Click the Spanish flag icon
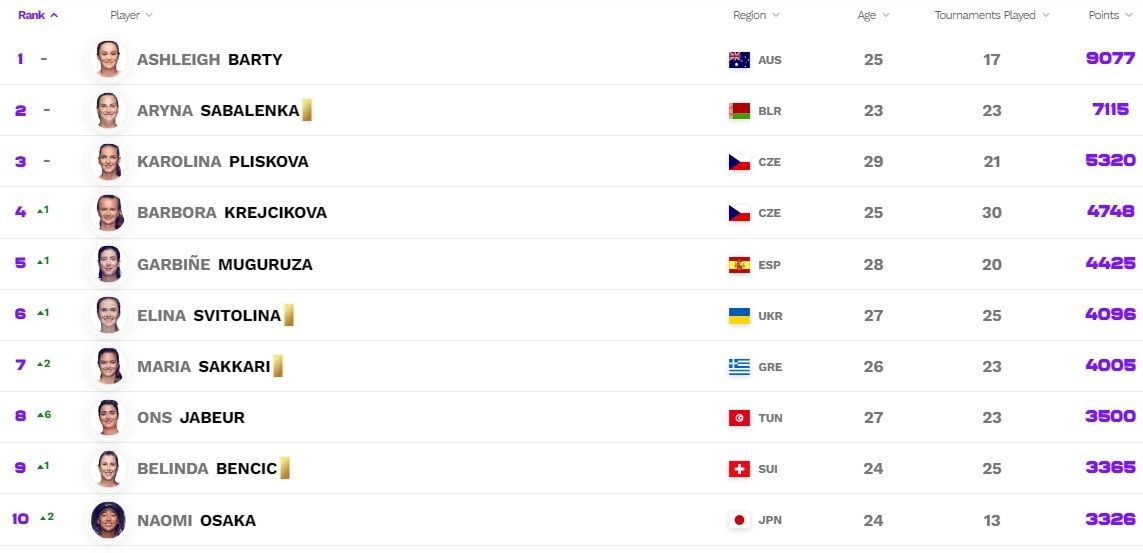This screenshot has width=1143, height=553. pyautogui.click(x=739, y=265)
